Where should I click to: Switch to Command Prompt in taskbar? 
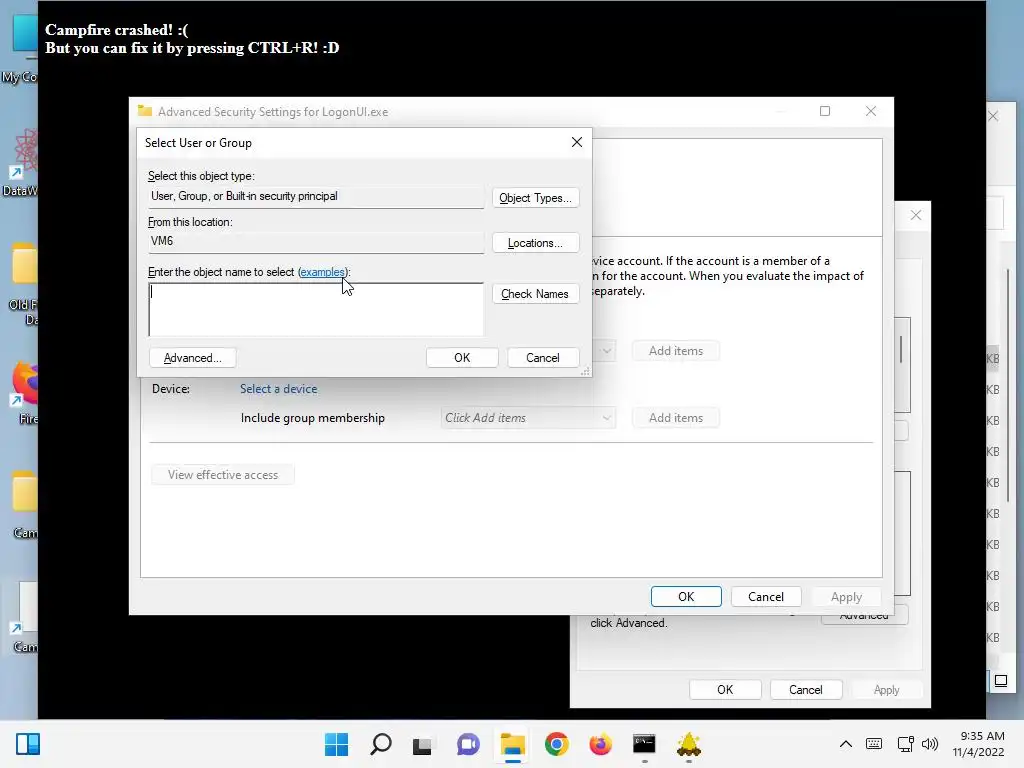[x=644, y=744]
